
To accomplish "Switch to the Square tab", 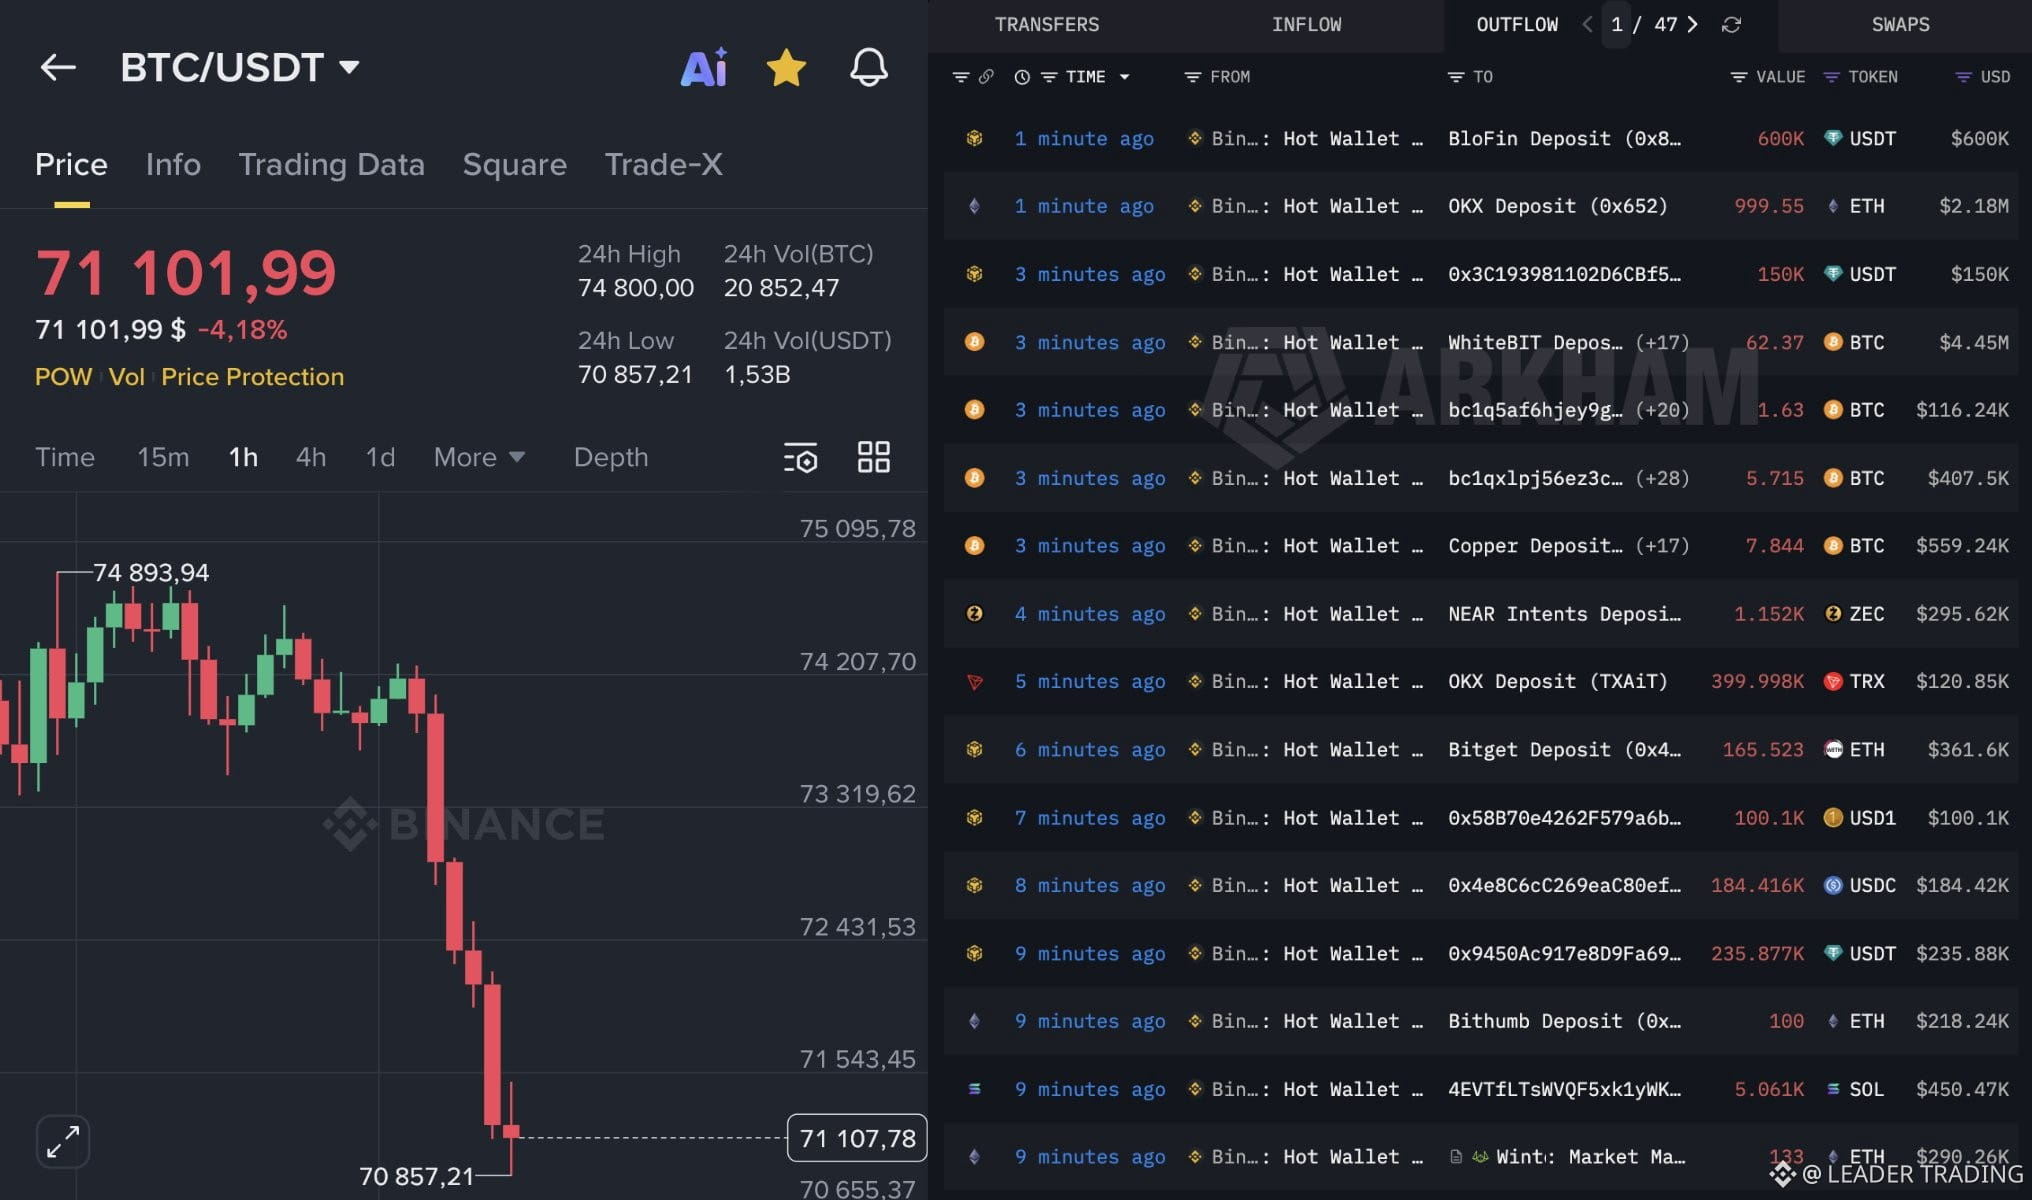I will pos(514,164).
